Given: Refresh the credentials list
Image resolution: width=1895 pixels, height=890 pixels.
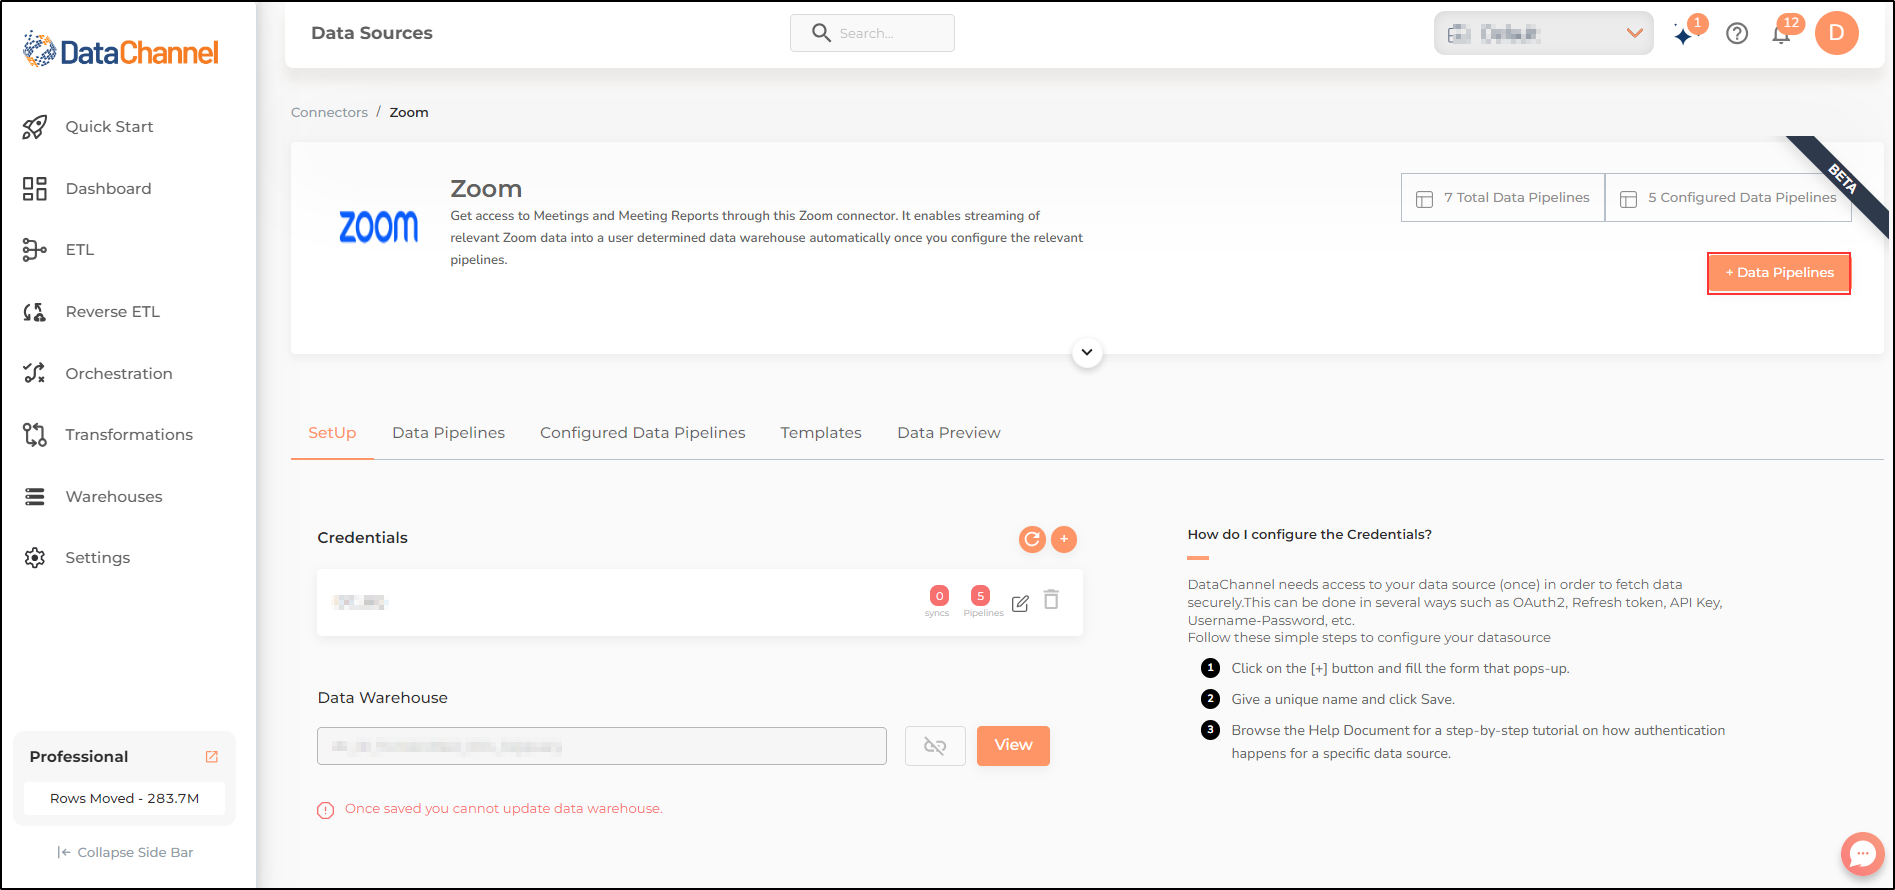Looking at the screenshot, I should tap(1032, 539).
